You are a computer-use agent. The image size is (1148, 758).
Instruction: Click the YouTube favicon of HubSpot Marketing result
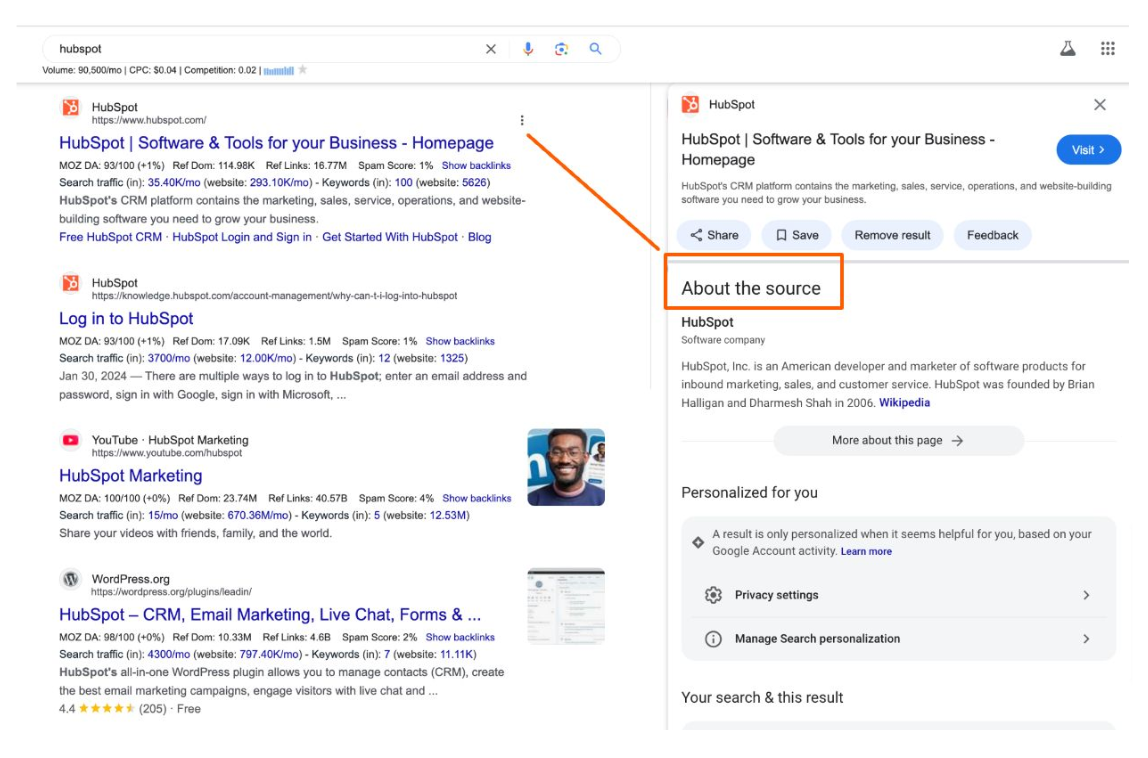pyautogui.click(x=71, y=440)
